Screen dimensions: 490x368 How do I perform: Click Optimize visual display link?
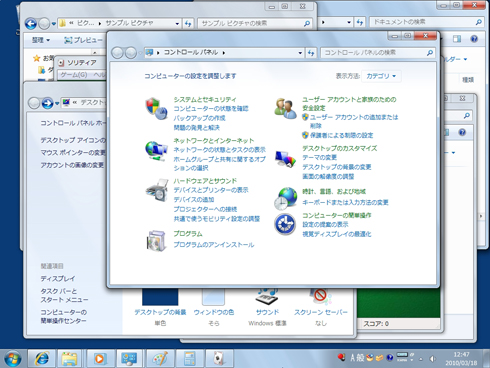tap(336, 234)
